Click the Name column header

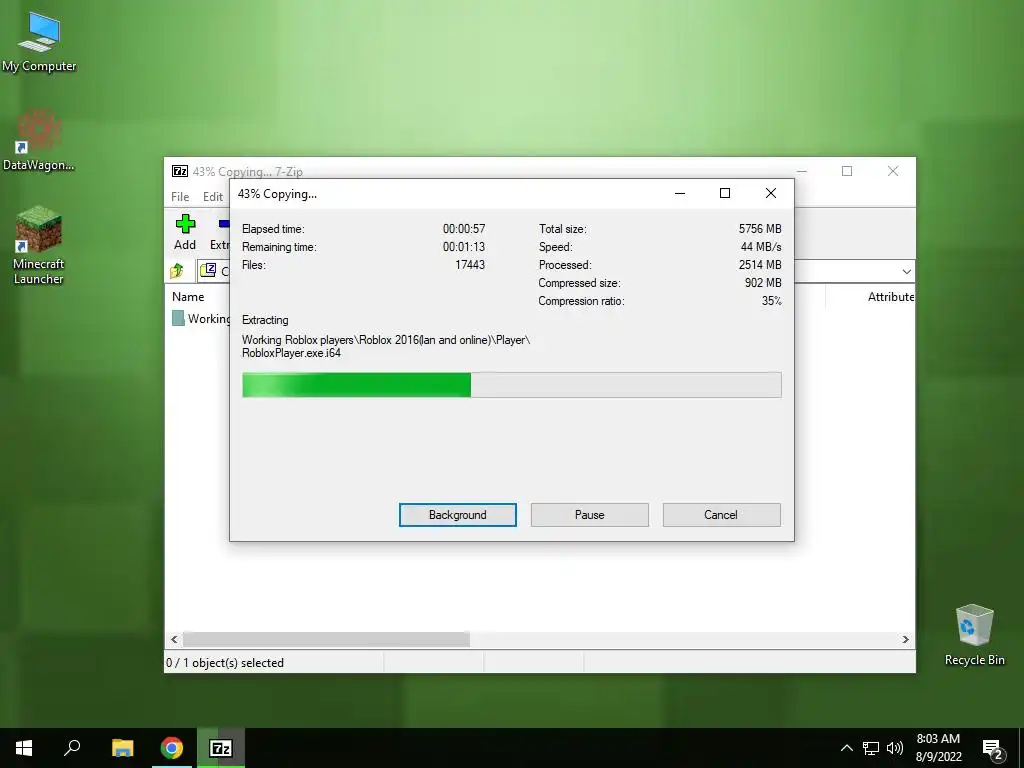pyautogui.click(x=188, y=296)
